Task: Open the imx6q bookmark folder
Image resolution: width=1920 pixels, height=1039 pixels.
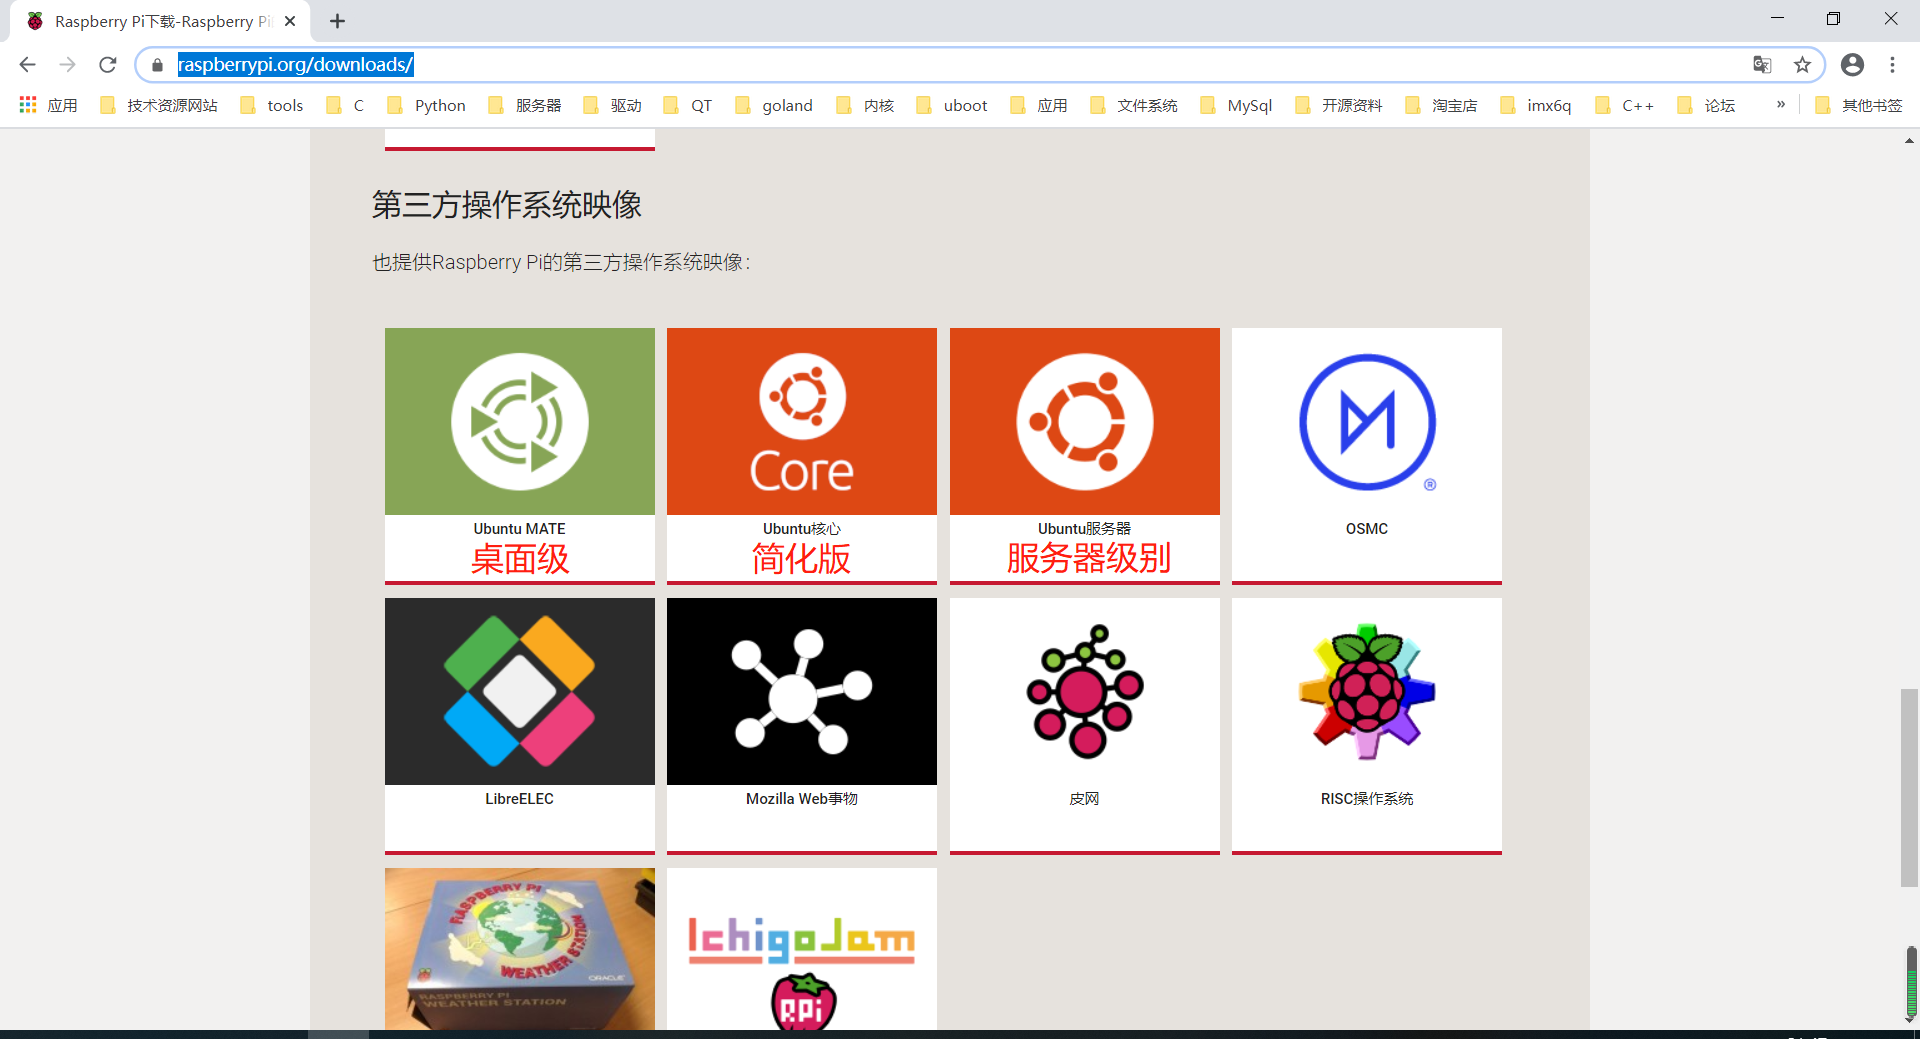Action: tap(1536, 105)
